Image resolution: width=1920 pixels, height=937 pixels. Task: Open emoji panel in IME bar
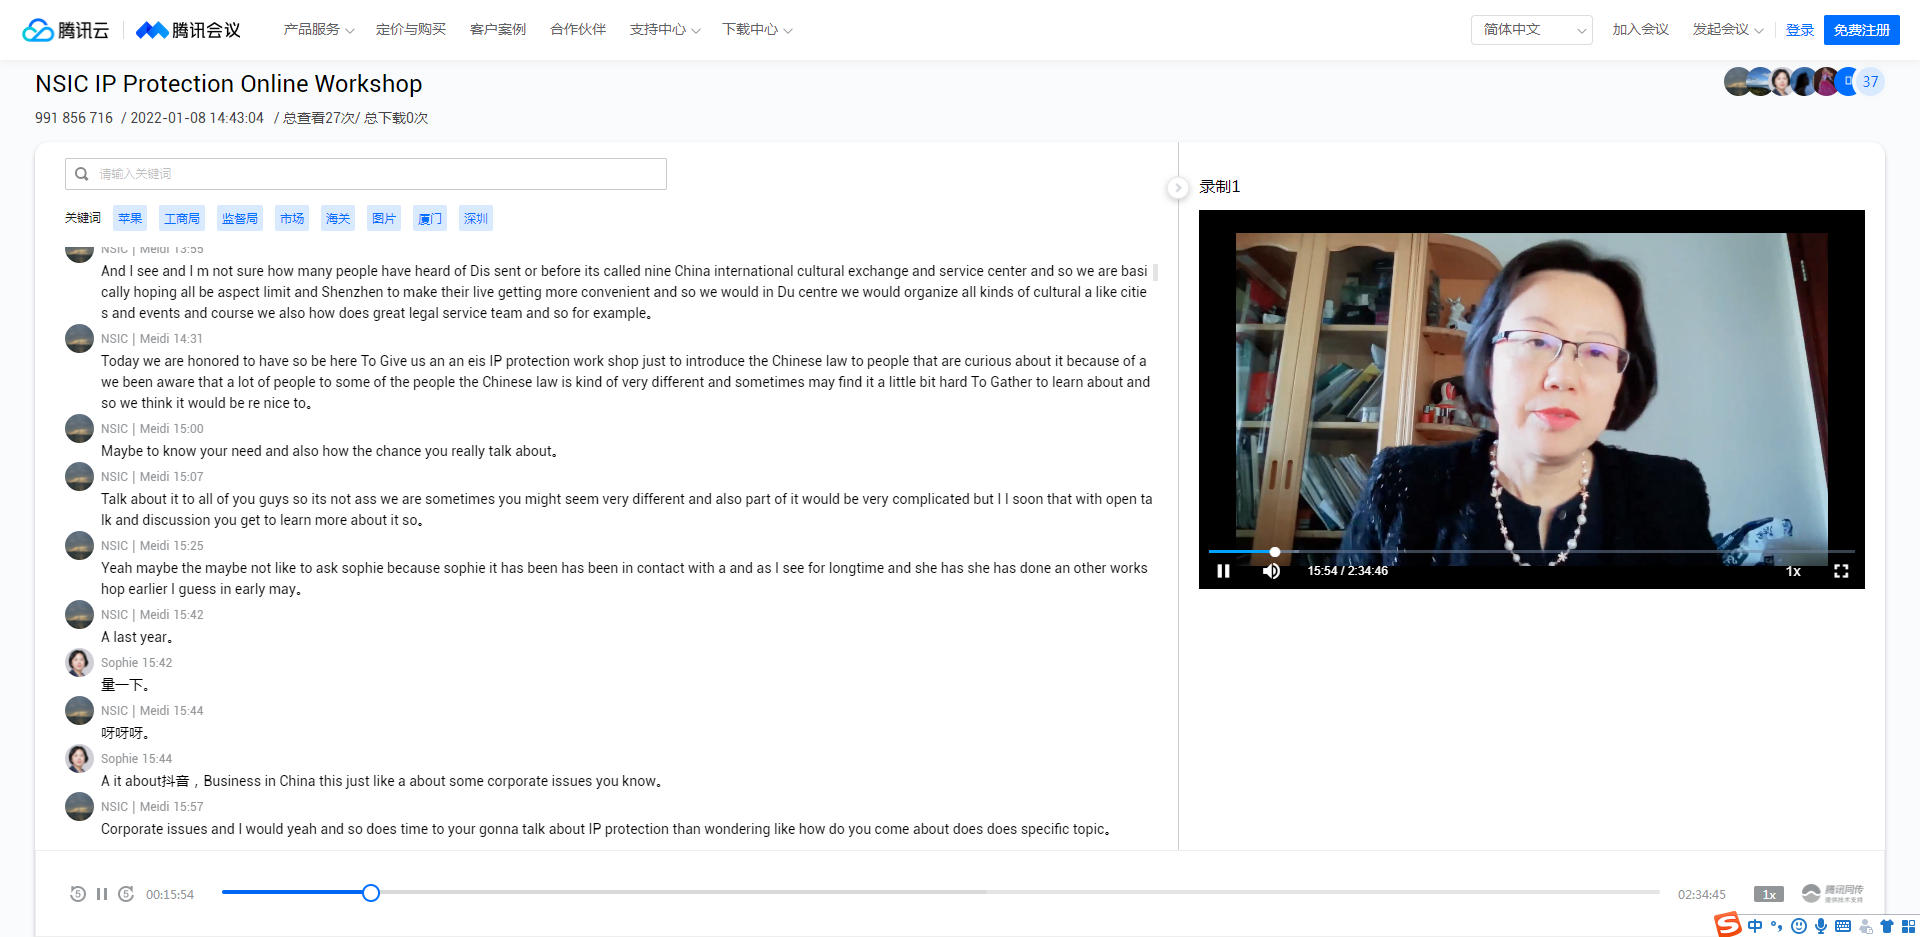pyautogui.click(x=1799, y=926)
